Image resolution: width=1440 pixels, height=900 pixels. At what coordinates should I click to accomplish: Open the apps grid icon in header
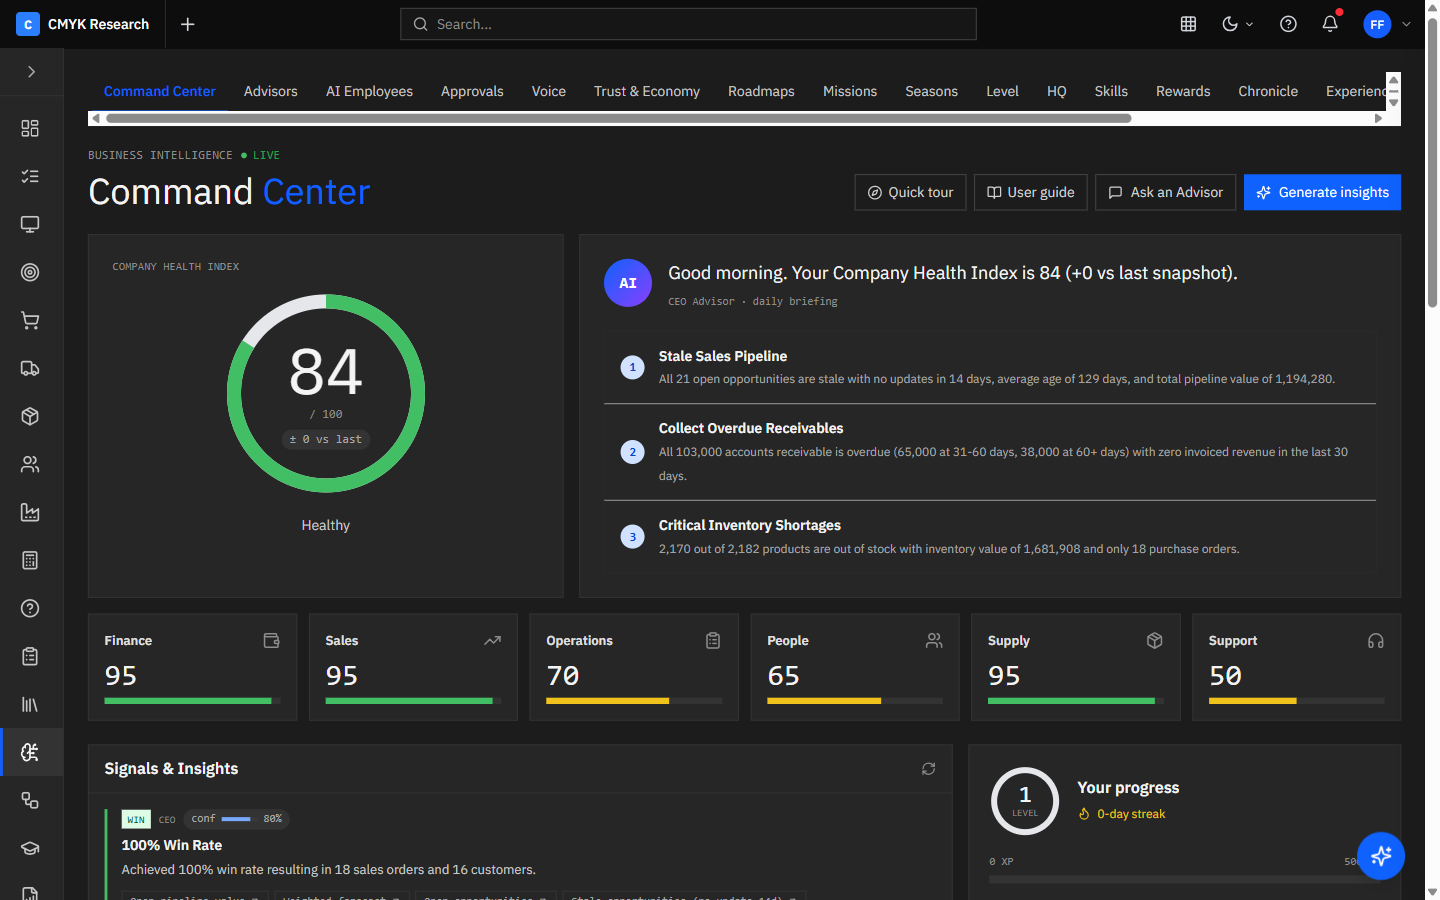(x=1188, y=24)
